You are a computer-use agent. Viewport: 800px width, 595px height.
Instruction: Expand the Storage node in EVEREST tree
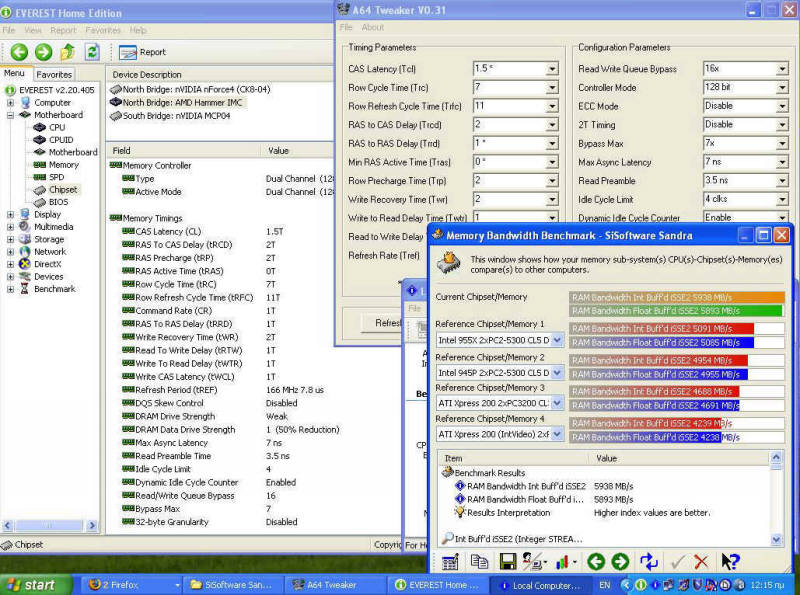pos(10,239)
